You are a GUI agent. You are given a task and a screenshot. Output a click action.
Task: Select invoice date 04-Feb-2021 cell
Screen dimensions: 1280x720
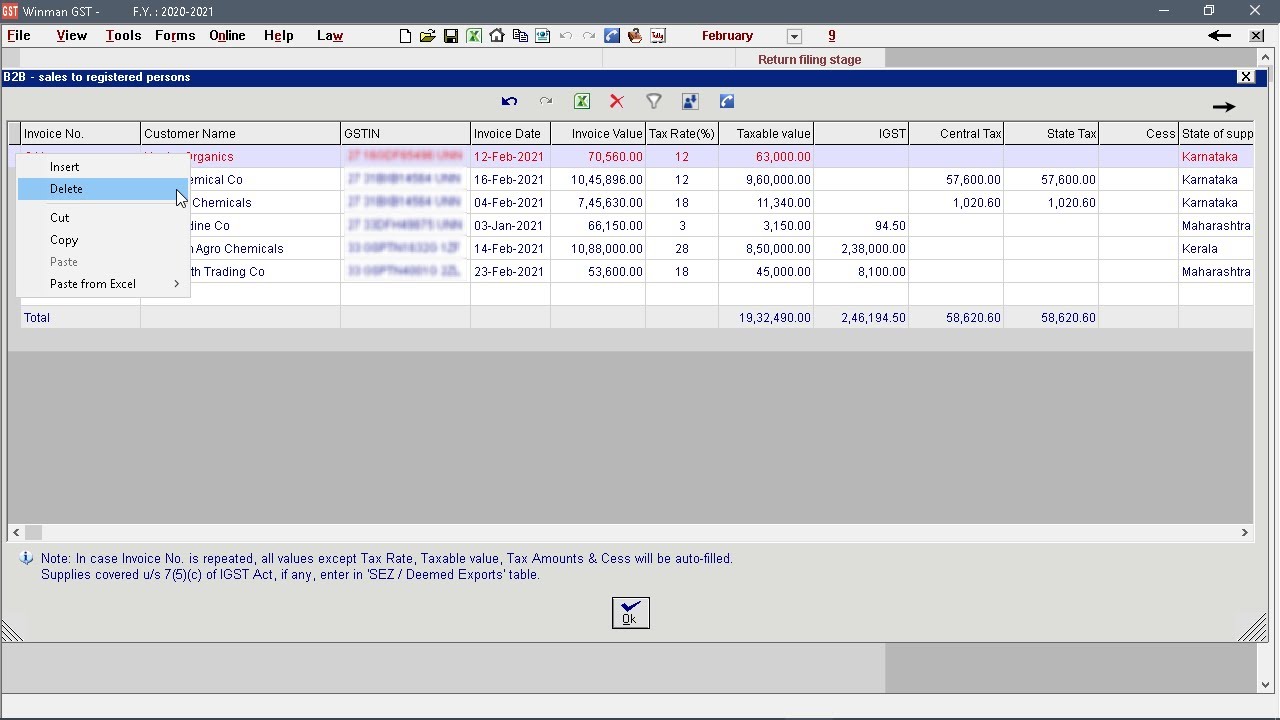(x=511, y=203)
